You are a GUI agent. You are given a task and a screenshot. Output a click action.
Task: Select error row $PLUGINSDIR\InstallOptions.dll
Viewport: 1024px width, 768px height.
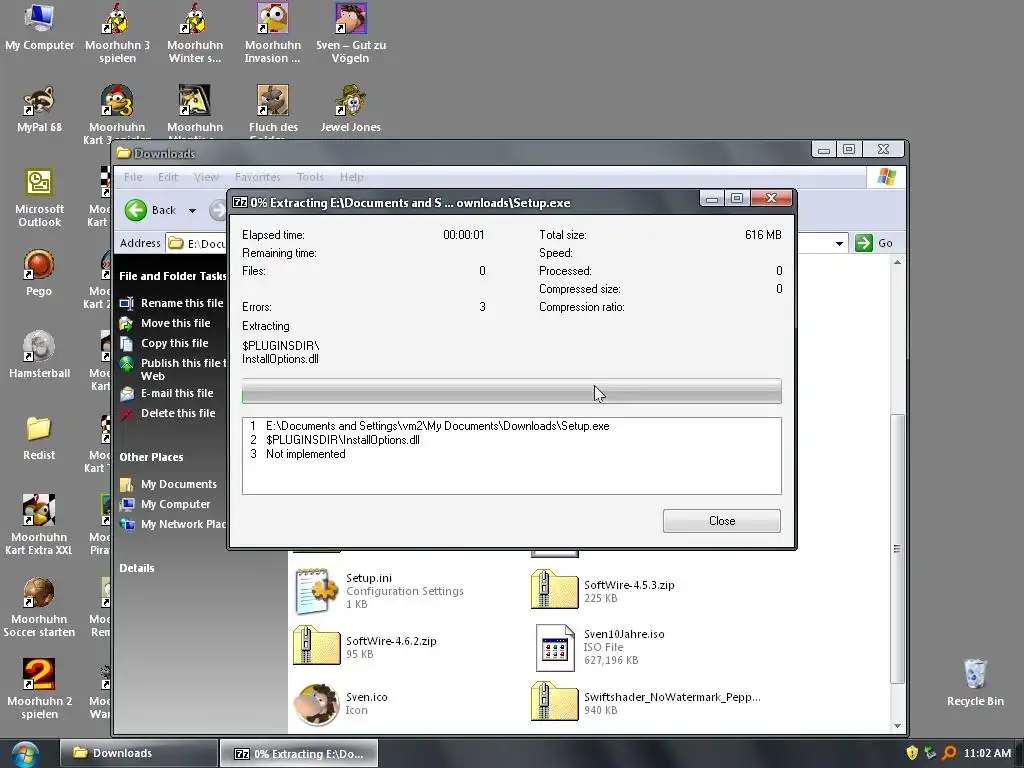(511, 440)
